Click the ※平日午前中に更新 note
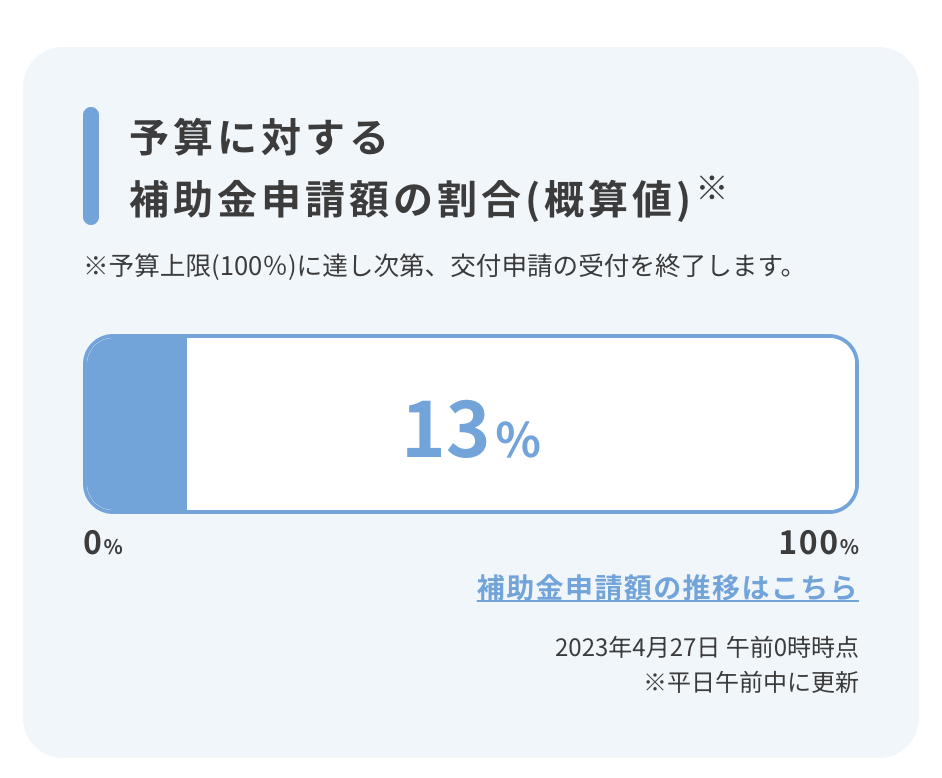Screen dimensions: 942x778 (752, 683)
